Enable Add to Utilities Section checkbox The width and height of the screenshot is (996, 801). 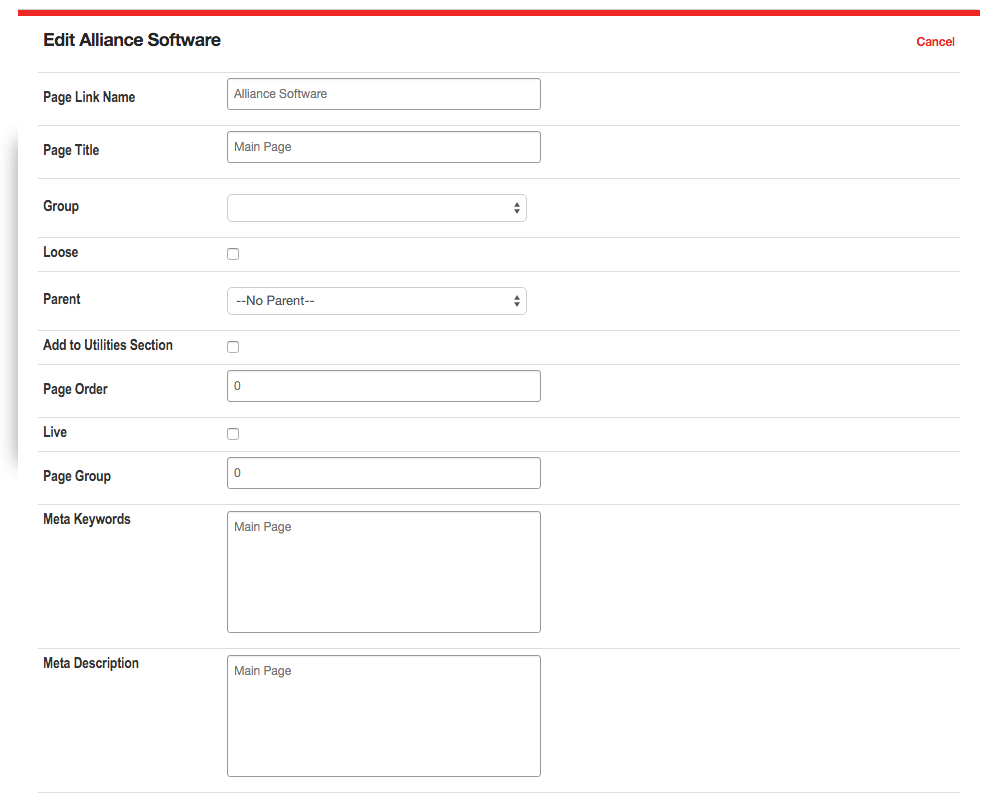pyautogui.click(x=233, y=347)
